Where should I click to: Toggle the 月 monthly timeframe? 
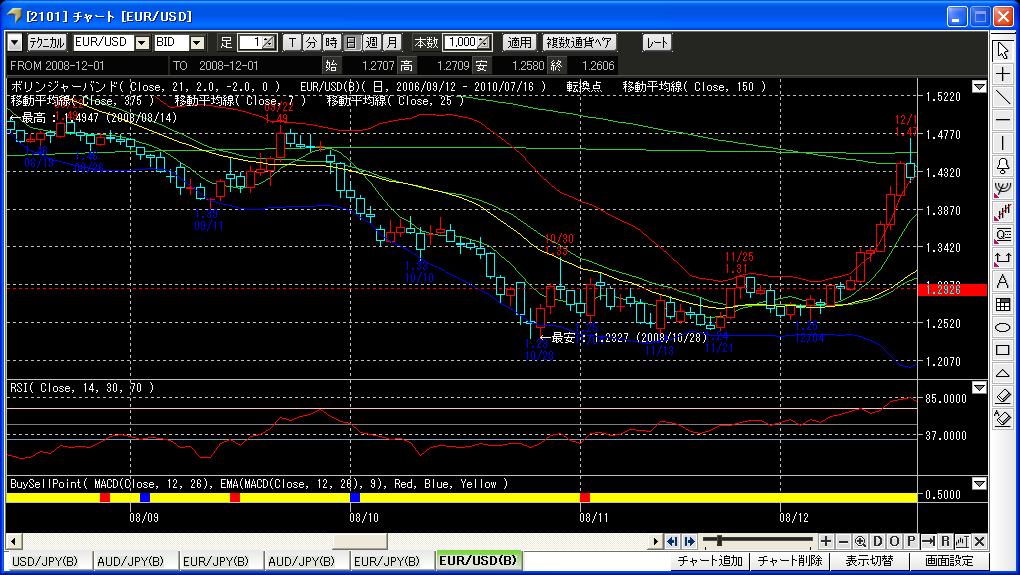(x=392, y=42)
